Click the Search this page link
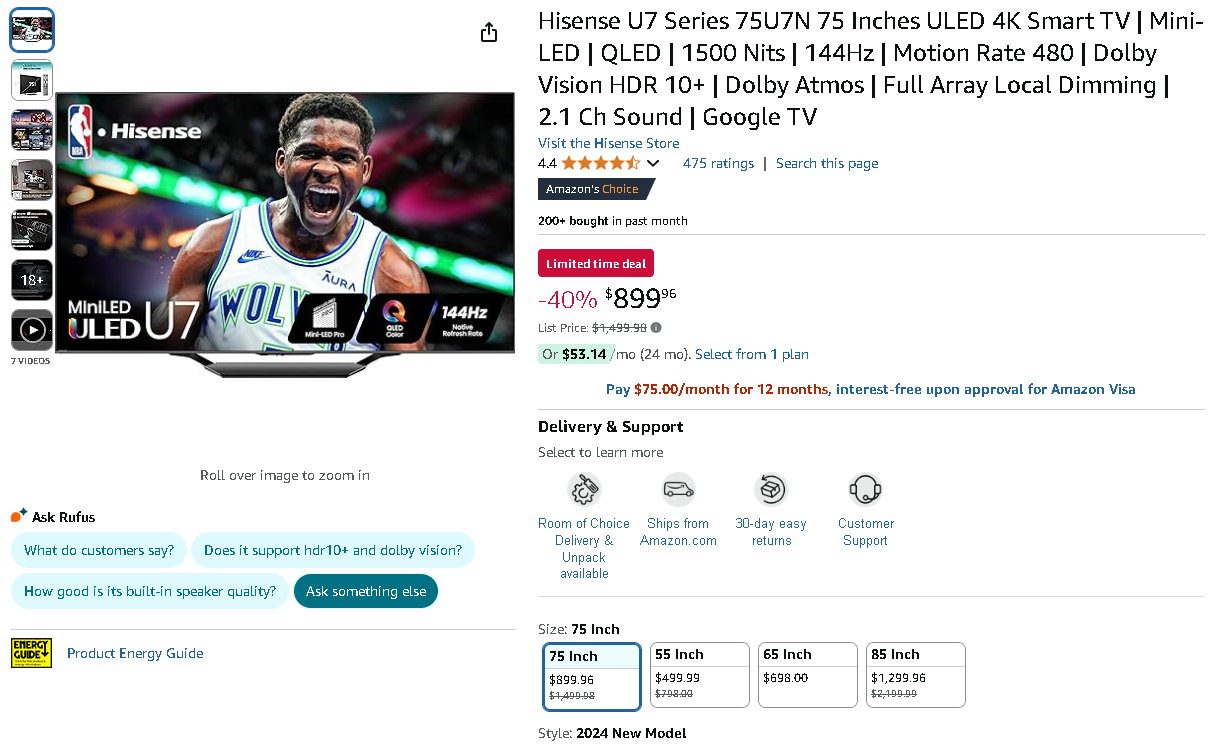Screen dimensions: 1212x750 pos(827,163)
